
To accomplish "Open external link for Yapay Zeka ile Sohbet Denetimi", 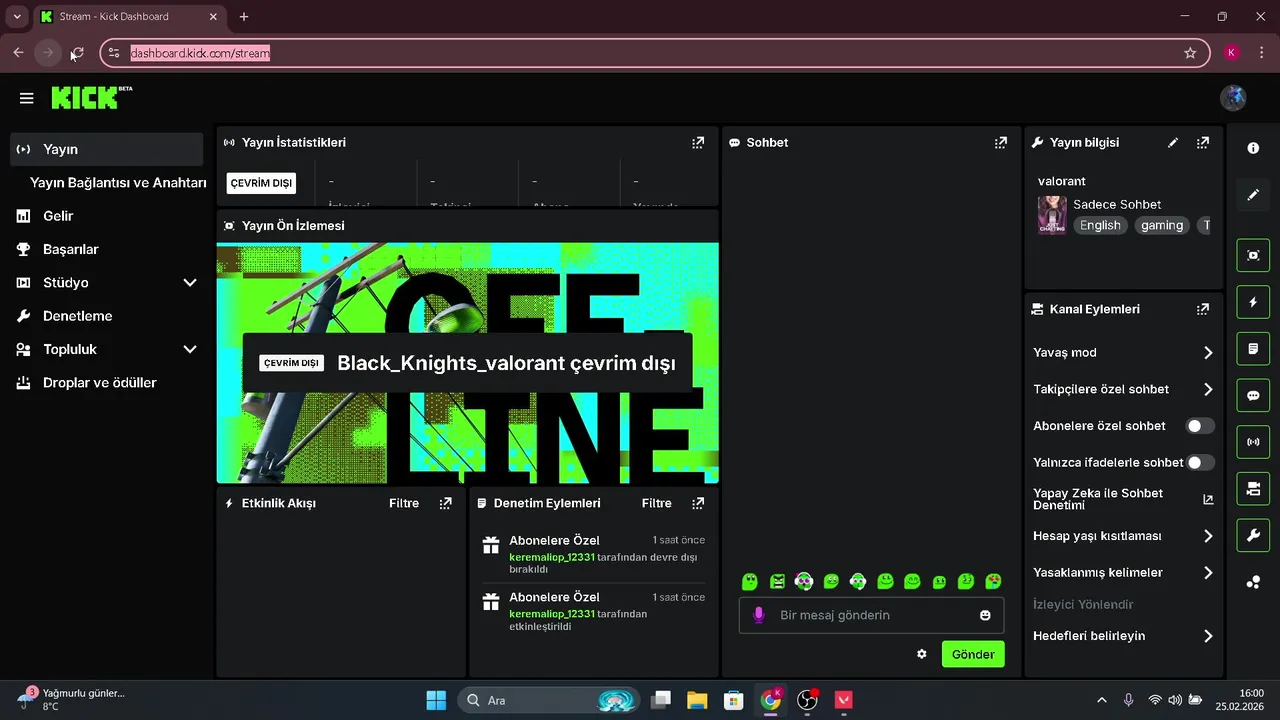I will [1208, 499].
